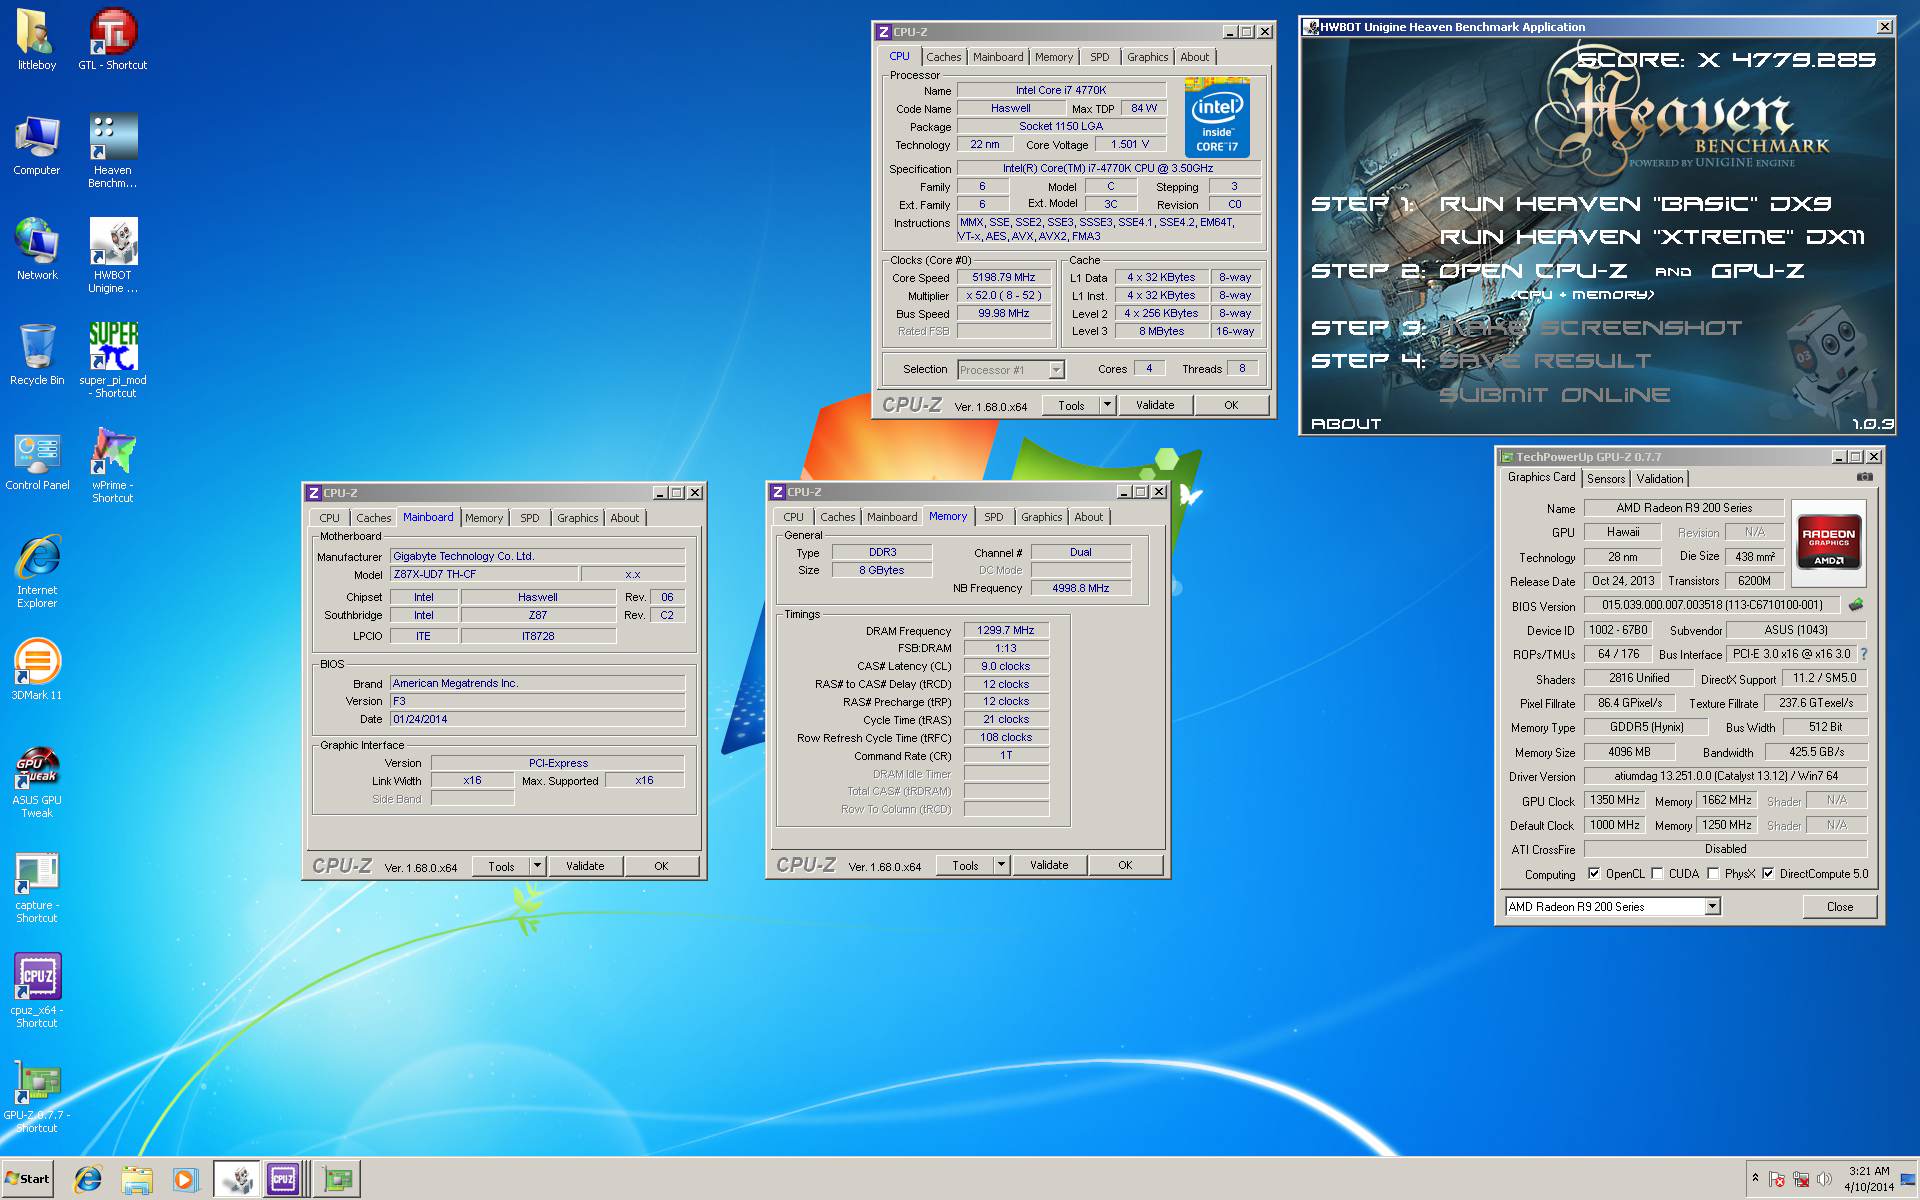Expand Tools dropdown arrow in Mainboard window
Viewport: 1920px width, 1200px height.
coord(537,866)
